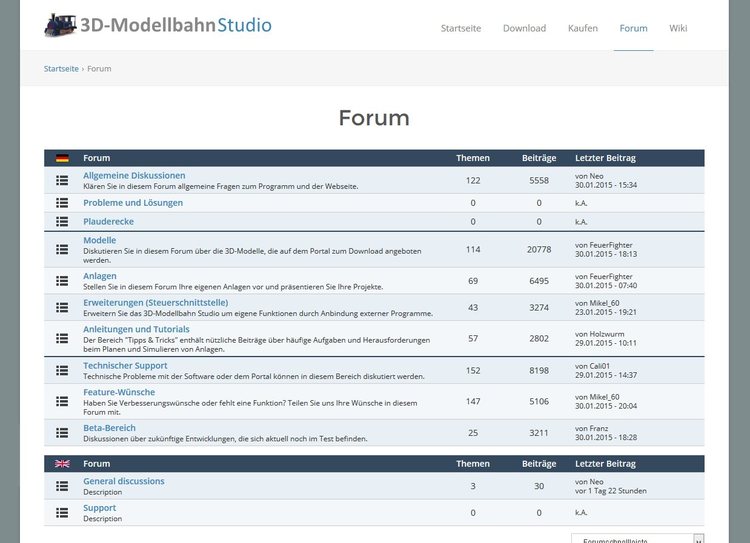750x543 pixels.
Task: Click the 3D-Modellbahn Studio locomotive logo
Action: pos(61,25)
